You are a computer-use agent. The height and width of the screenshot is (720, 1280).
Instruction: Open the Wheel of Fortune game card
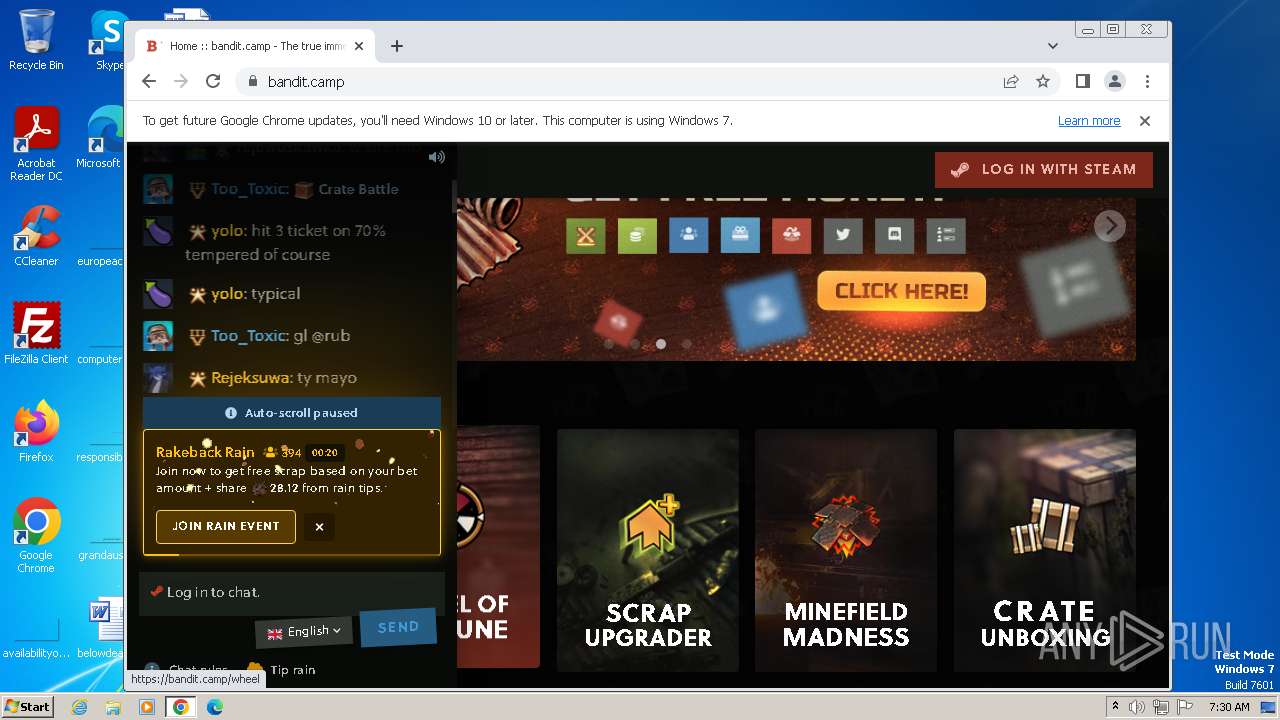pyautogui.click(x=498, y=547)
